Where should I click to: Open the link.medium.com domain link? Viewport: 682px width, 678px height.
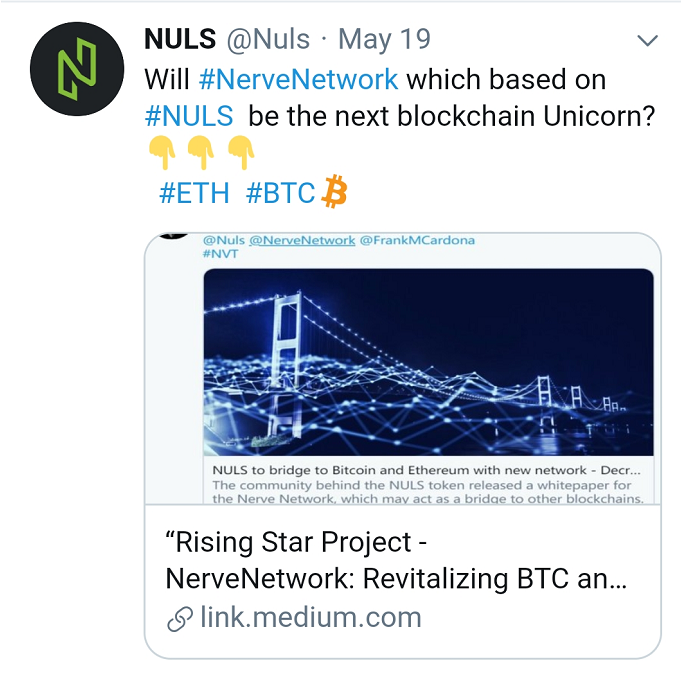311,618
